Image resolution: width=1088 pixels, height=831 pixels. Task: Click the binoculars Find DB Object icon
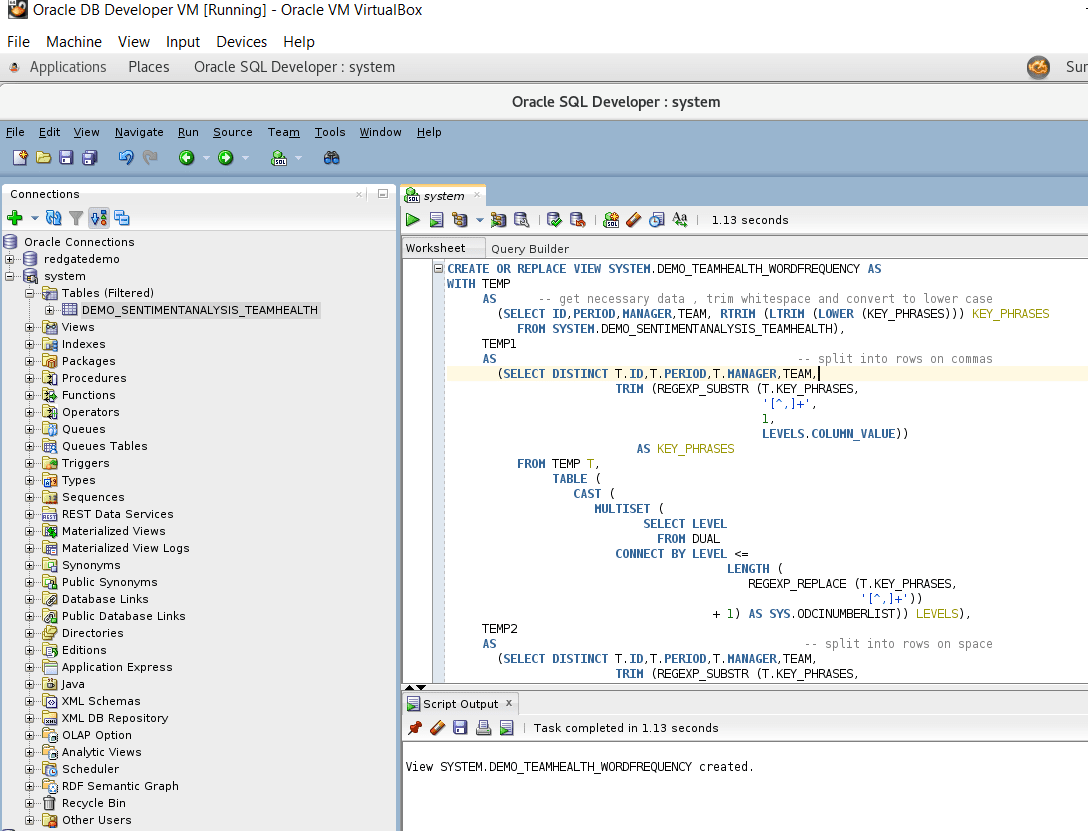click(332, 158)
